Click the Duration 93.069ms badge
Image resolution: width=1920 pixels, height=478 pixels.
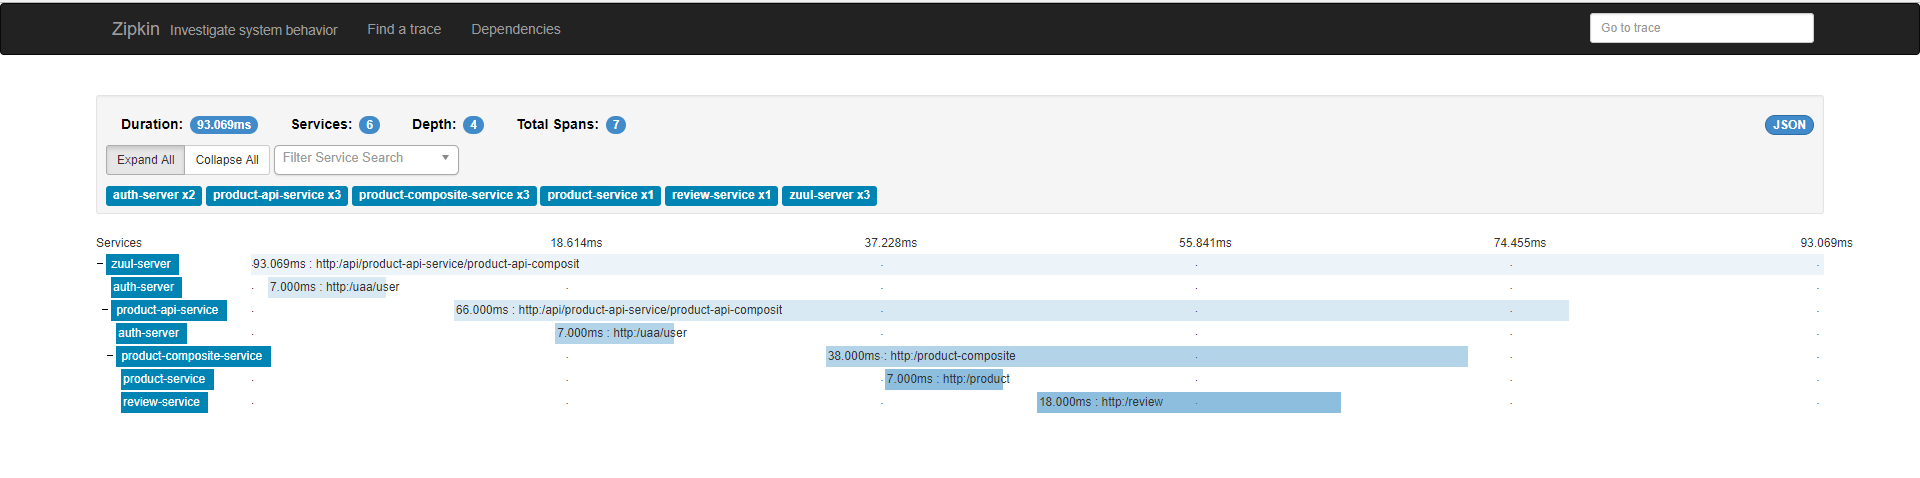coord(224,125)
